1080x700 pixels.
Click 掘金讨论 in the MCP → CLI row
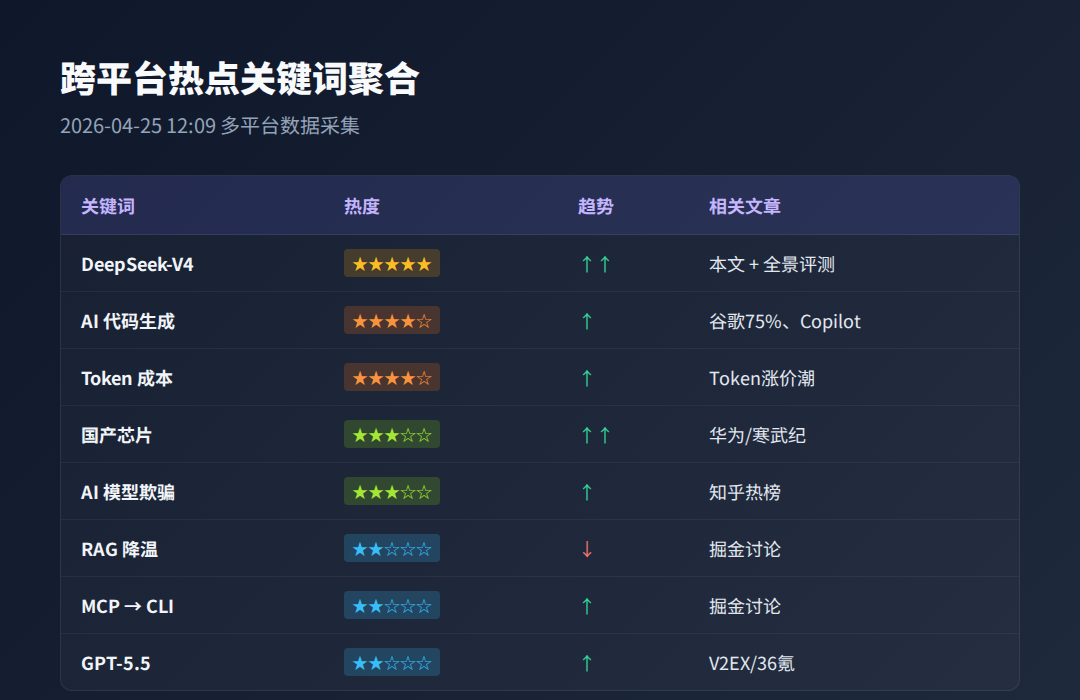[745, 607]
